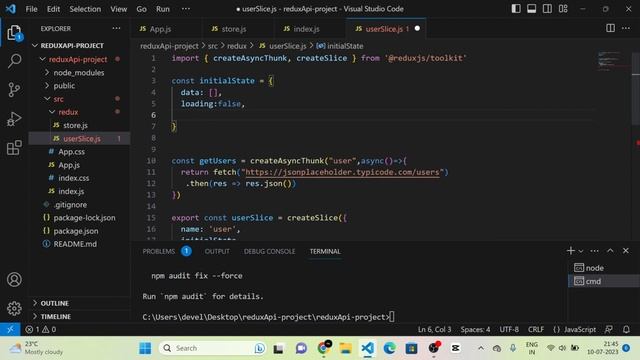This screenshot has width=640, height=360.
Task: Show errors and warnings in status bar
Action: click(40, 329)
